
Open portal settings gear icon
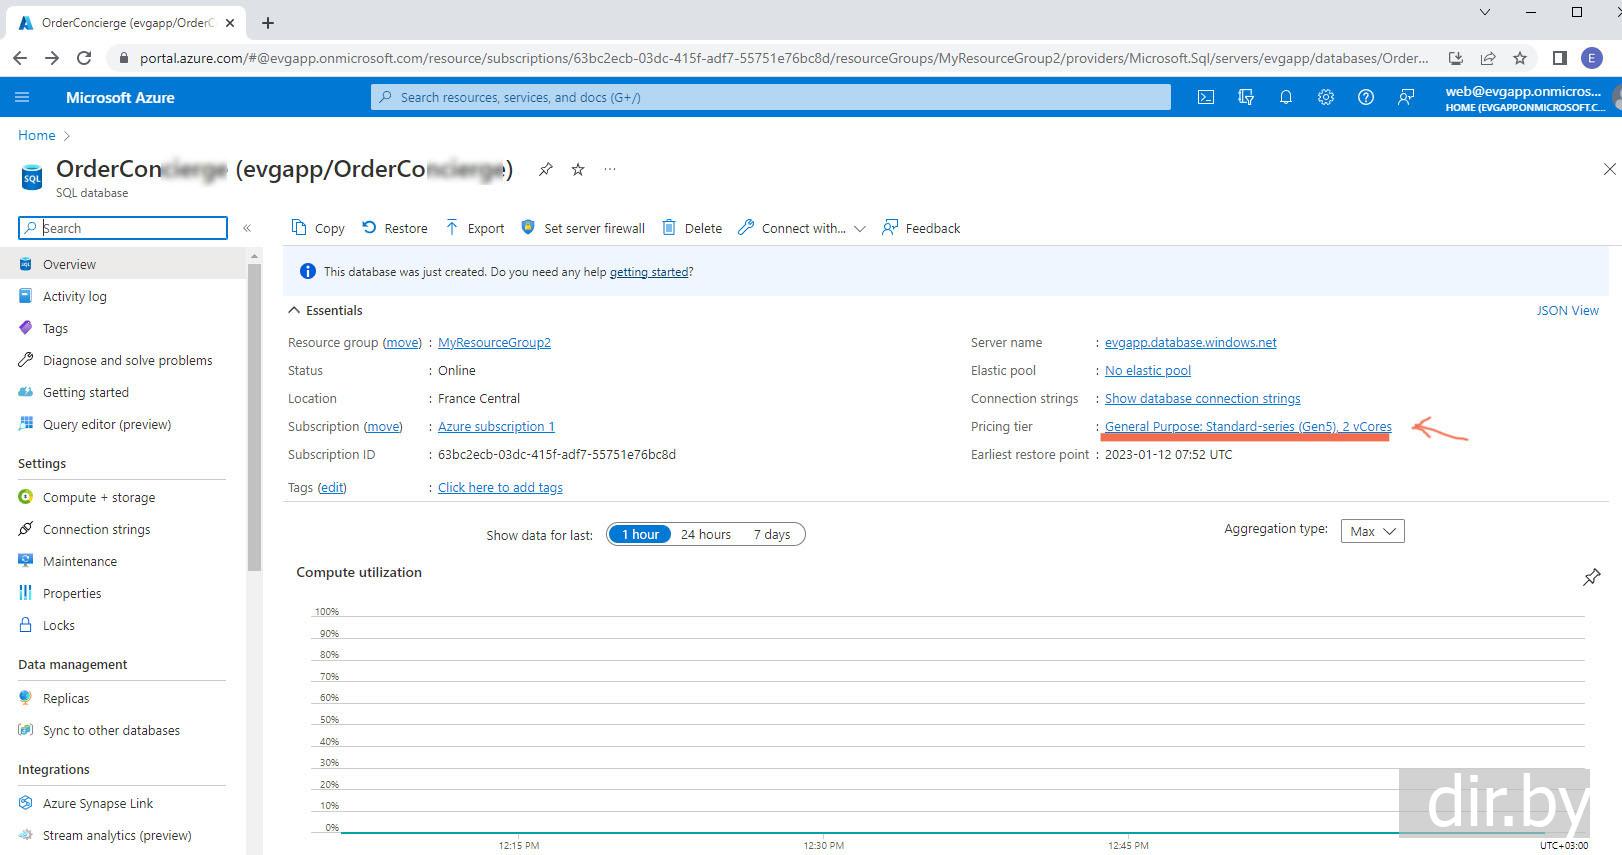coord(1326,97)
